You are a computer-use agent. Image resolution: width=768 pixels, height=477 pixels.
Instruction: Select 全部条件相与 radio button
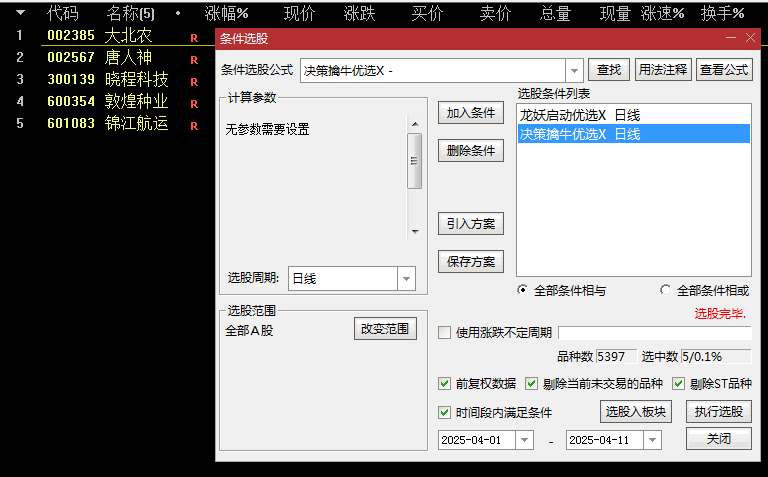click(523, 290)
